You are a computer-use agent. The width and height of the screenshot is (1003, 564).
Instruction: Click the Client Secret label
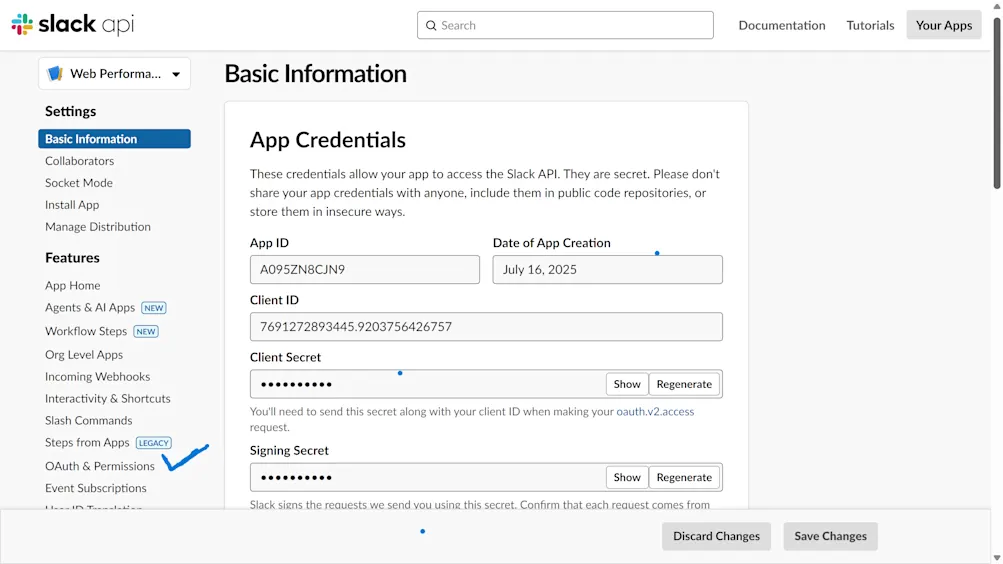click(285, 357)
